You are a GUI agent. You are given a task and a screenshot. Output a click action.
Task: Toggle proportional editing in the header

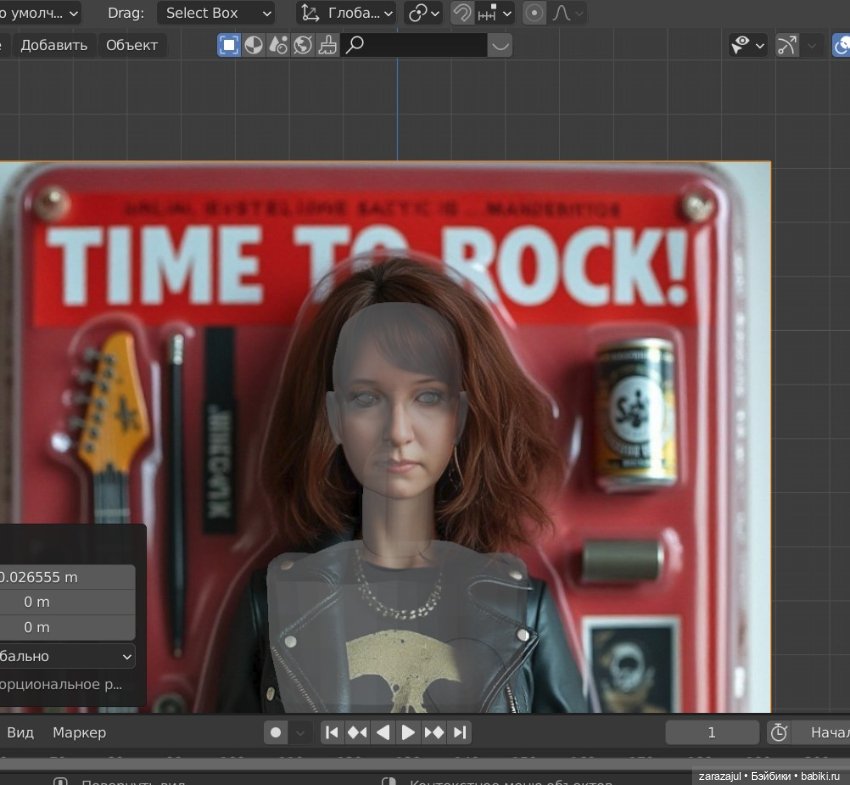pos(535,13)
